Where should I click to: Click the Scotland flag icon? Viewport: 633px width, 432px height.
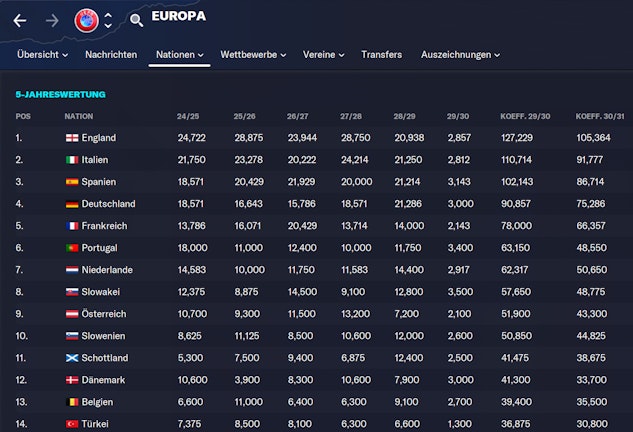point(71,357)
